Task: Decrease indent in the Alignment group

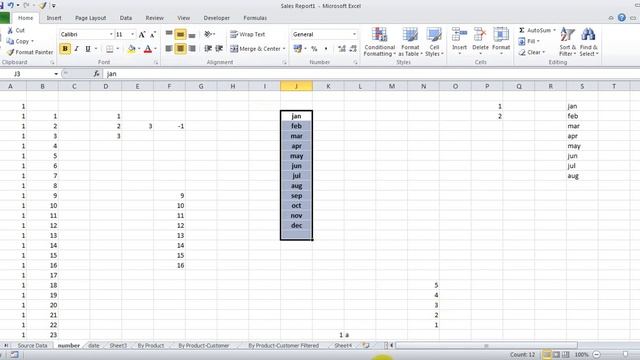Action: (208, 49)
